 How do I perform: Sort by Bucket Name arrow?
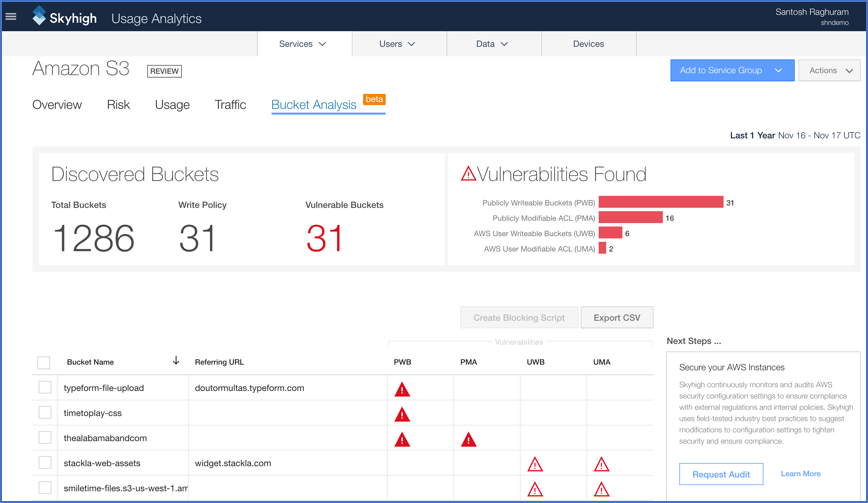pos(176,361)
